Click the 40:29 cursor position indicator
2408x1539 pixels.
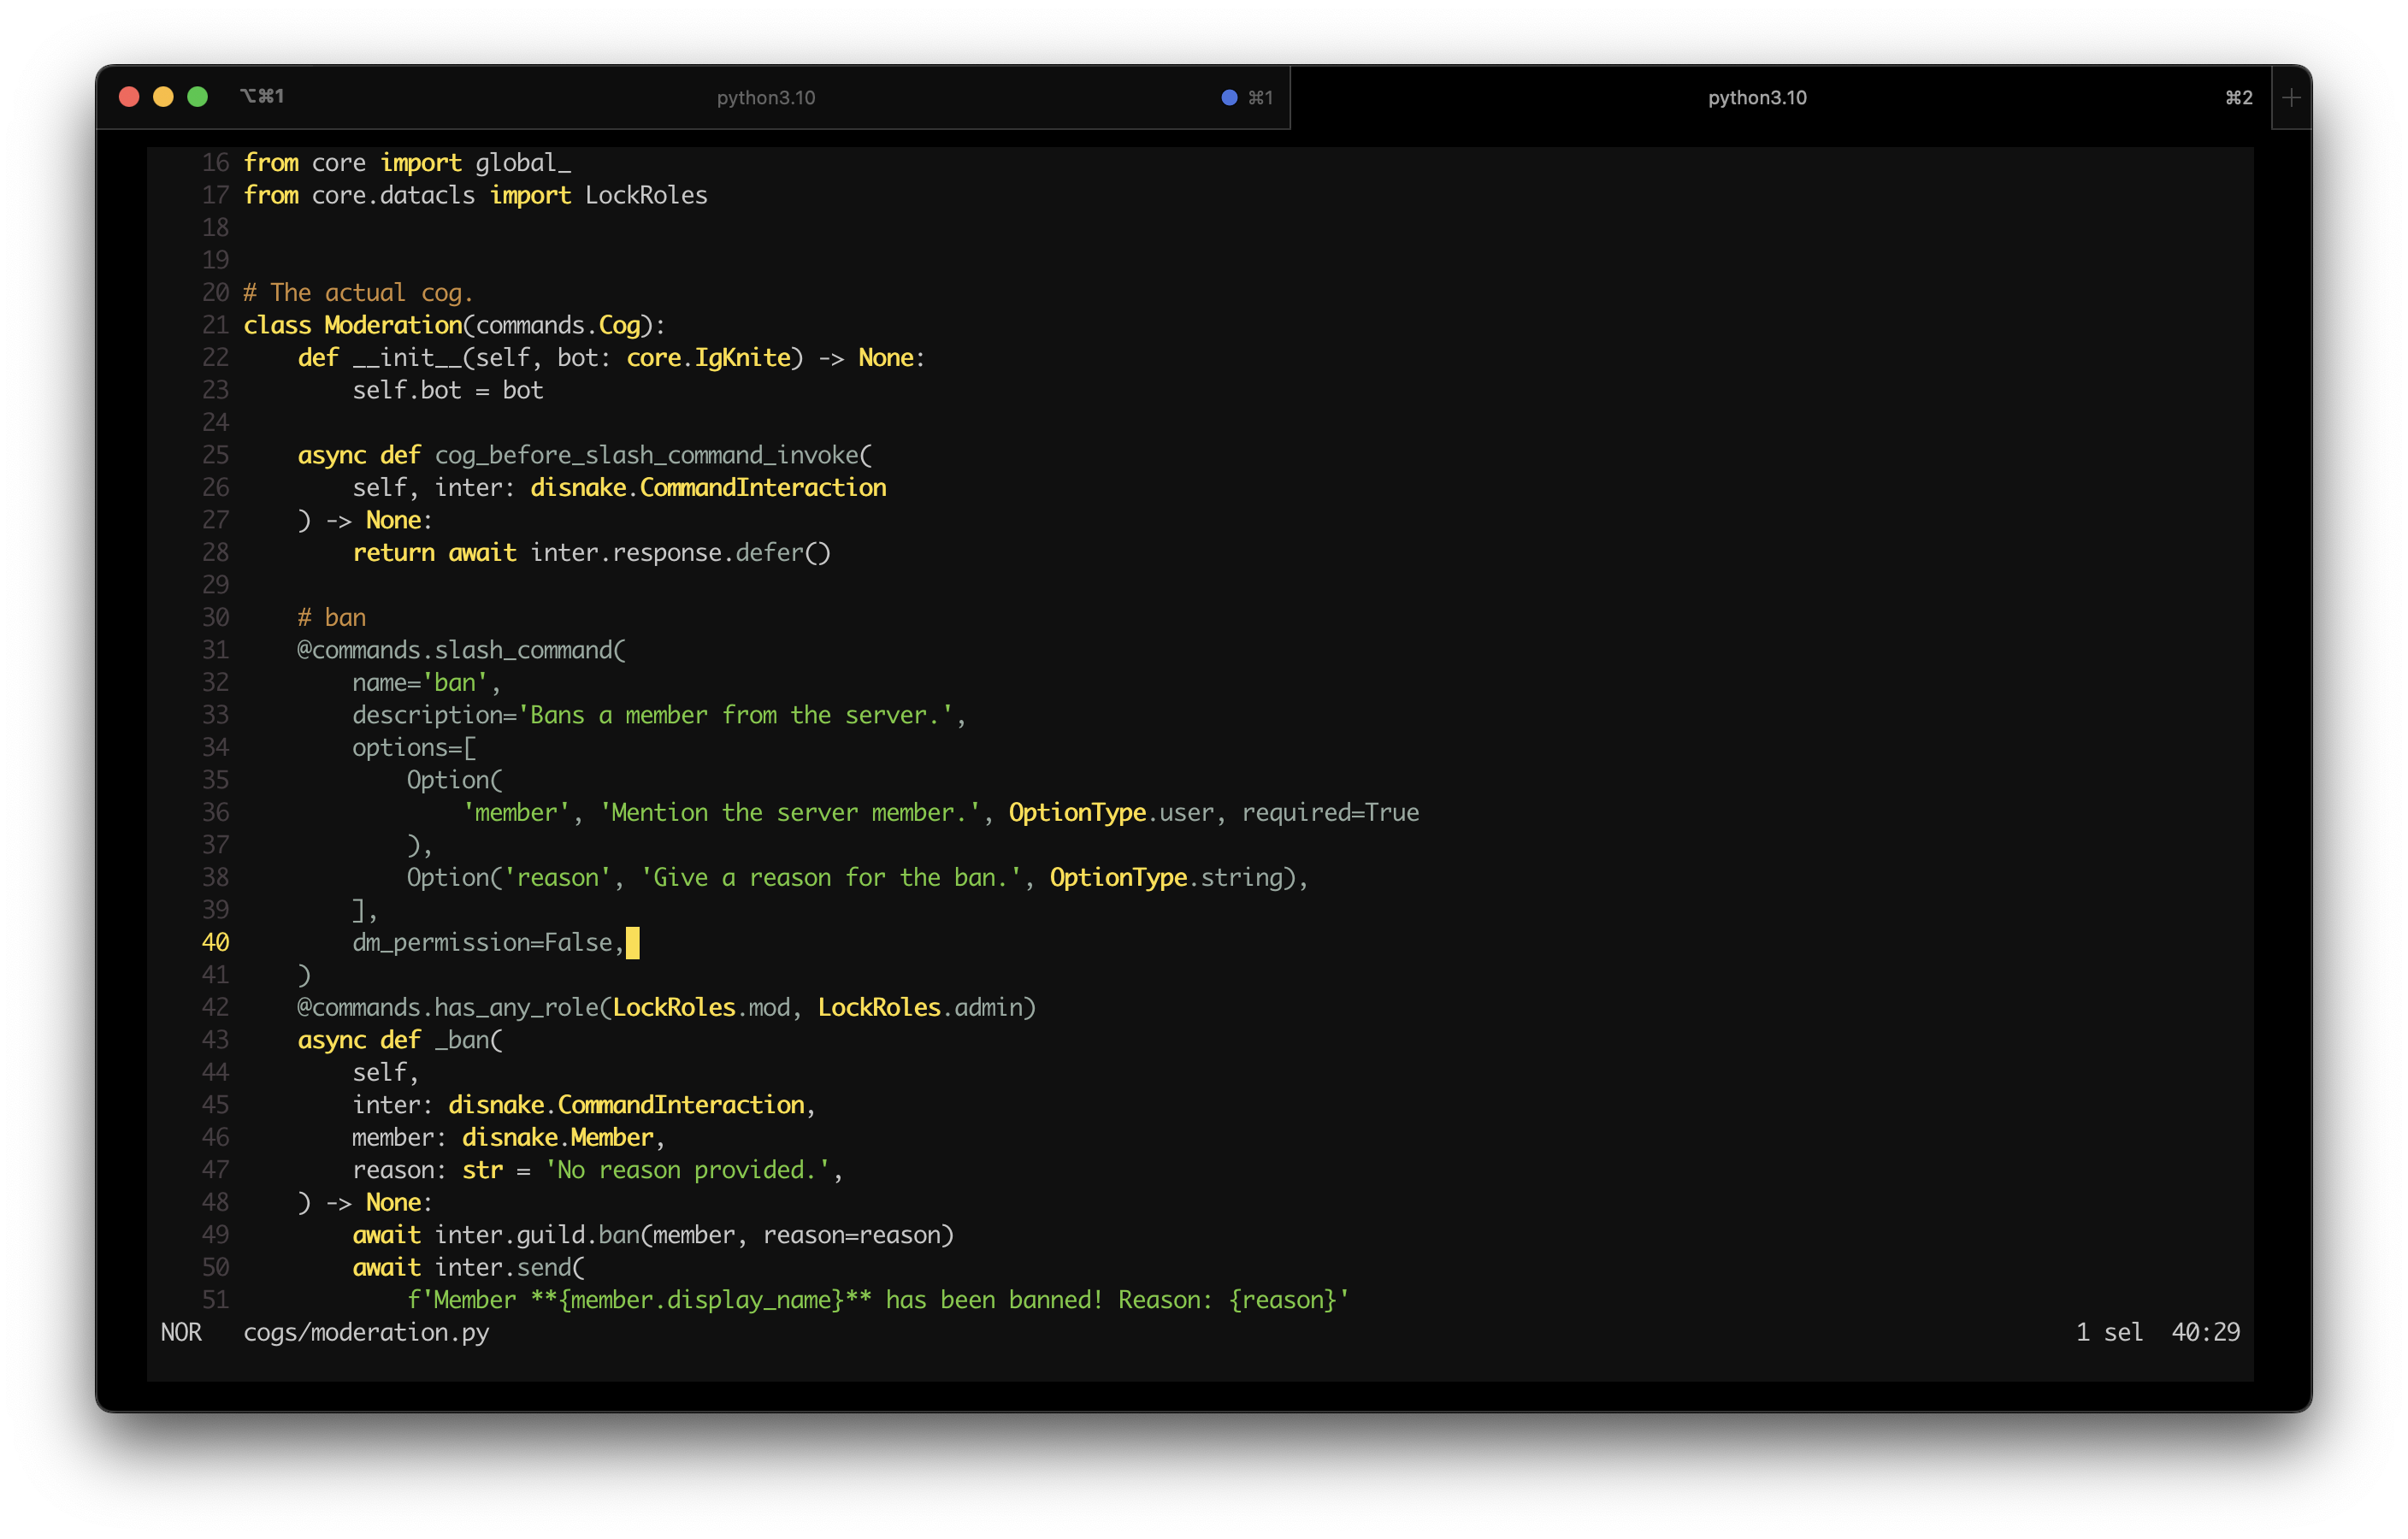pyautogui.click(x=2205, y=1332)
